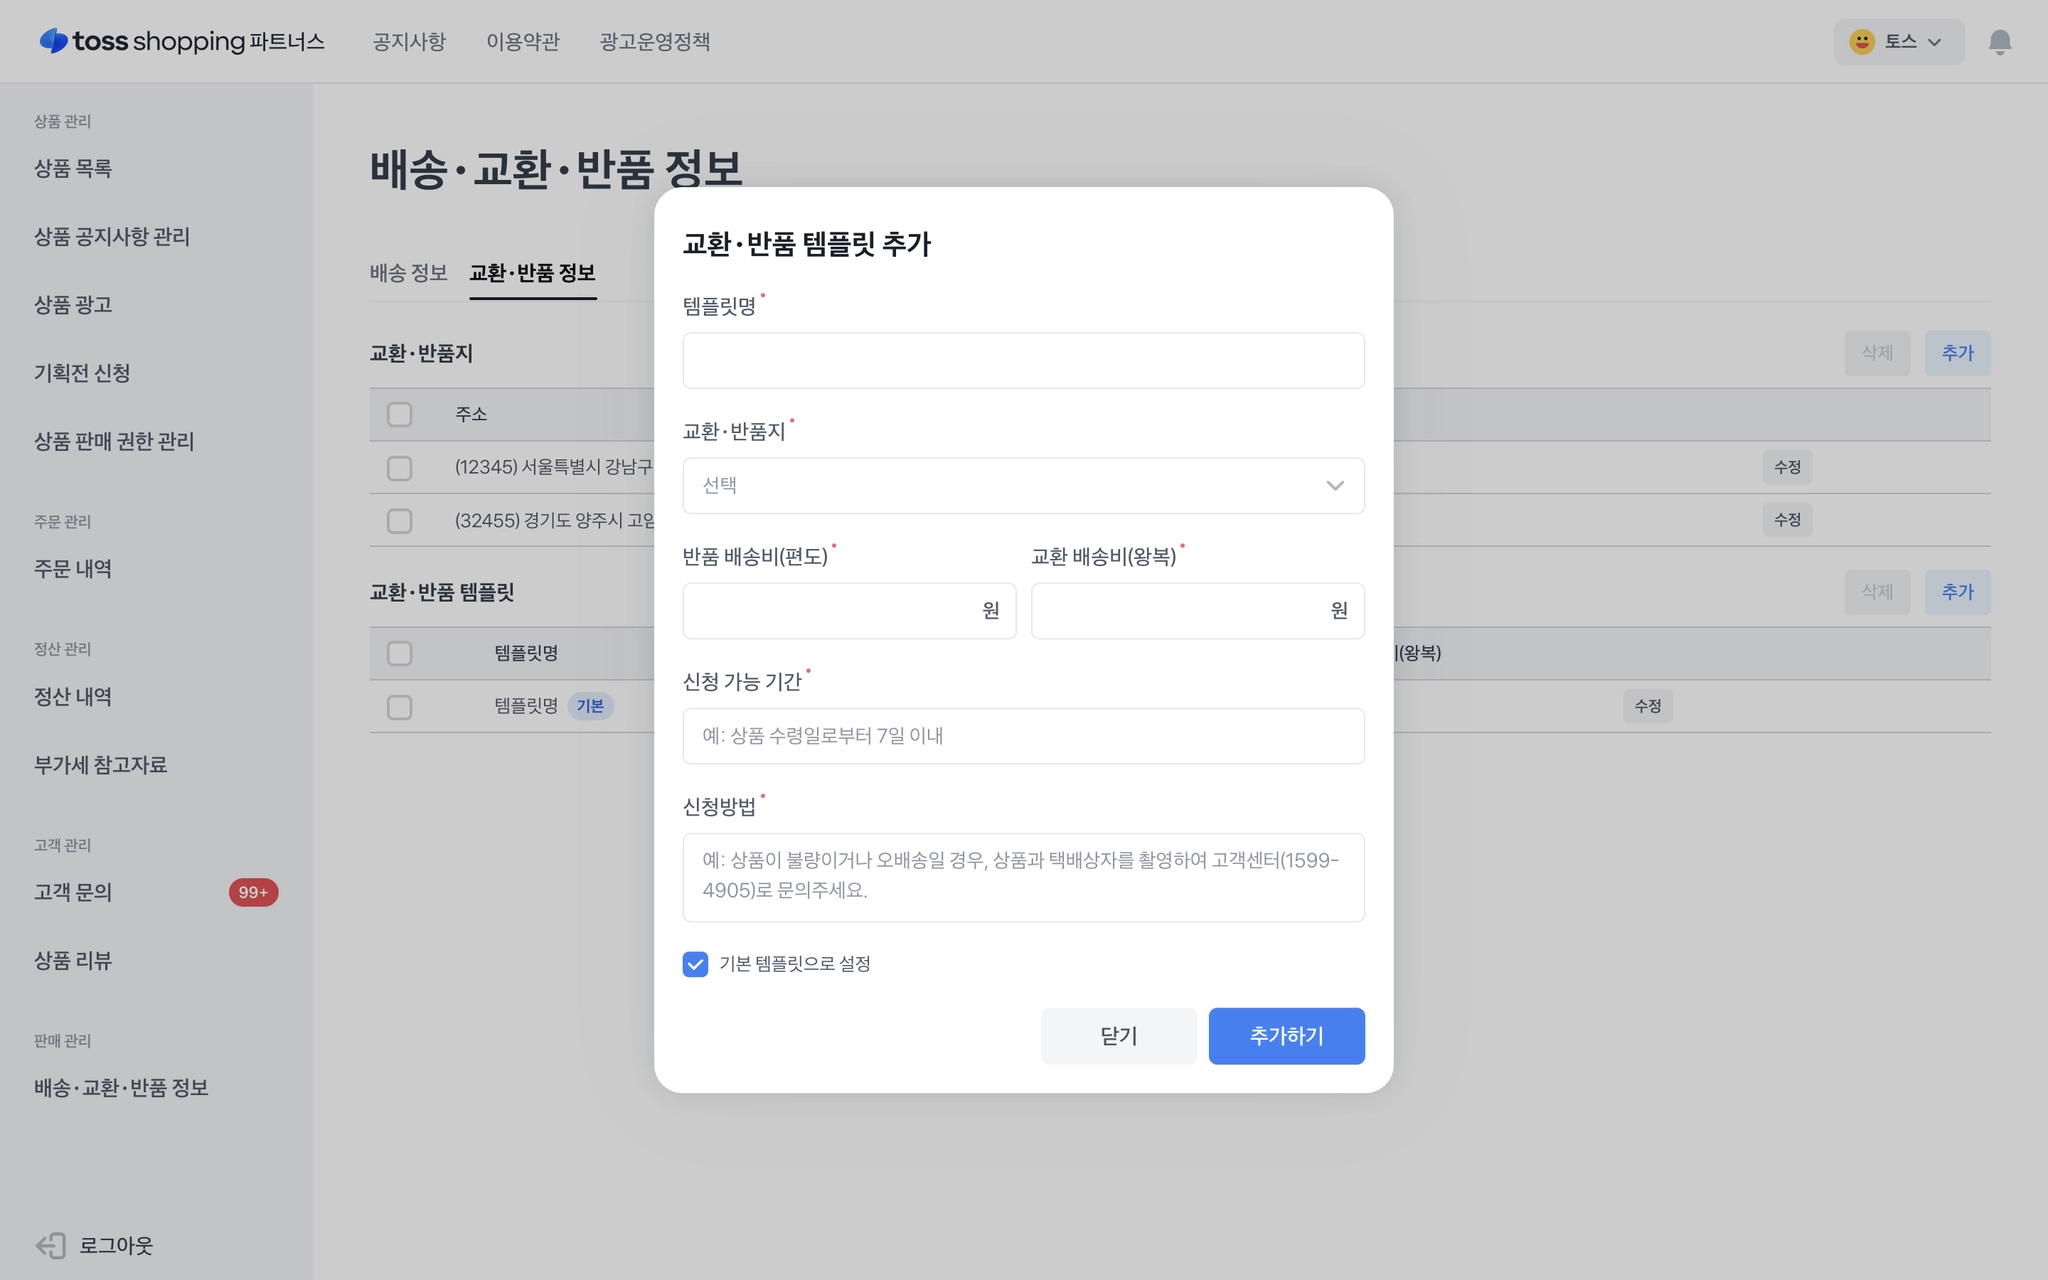2048x1280 pixels.
Task: Open the 공지사항 menu item
Action: 409,42
